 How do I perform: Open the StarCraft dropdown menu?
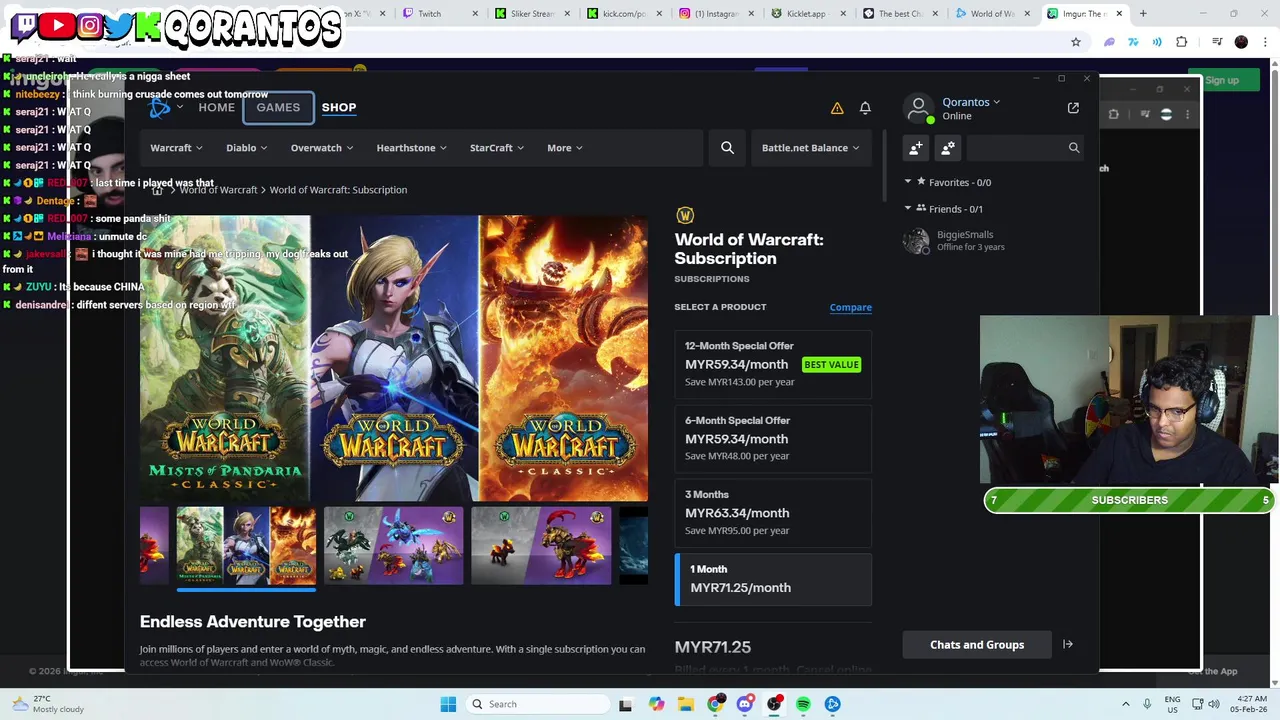coord(497,148)
